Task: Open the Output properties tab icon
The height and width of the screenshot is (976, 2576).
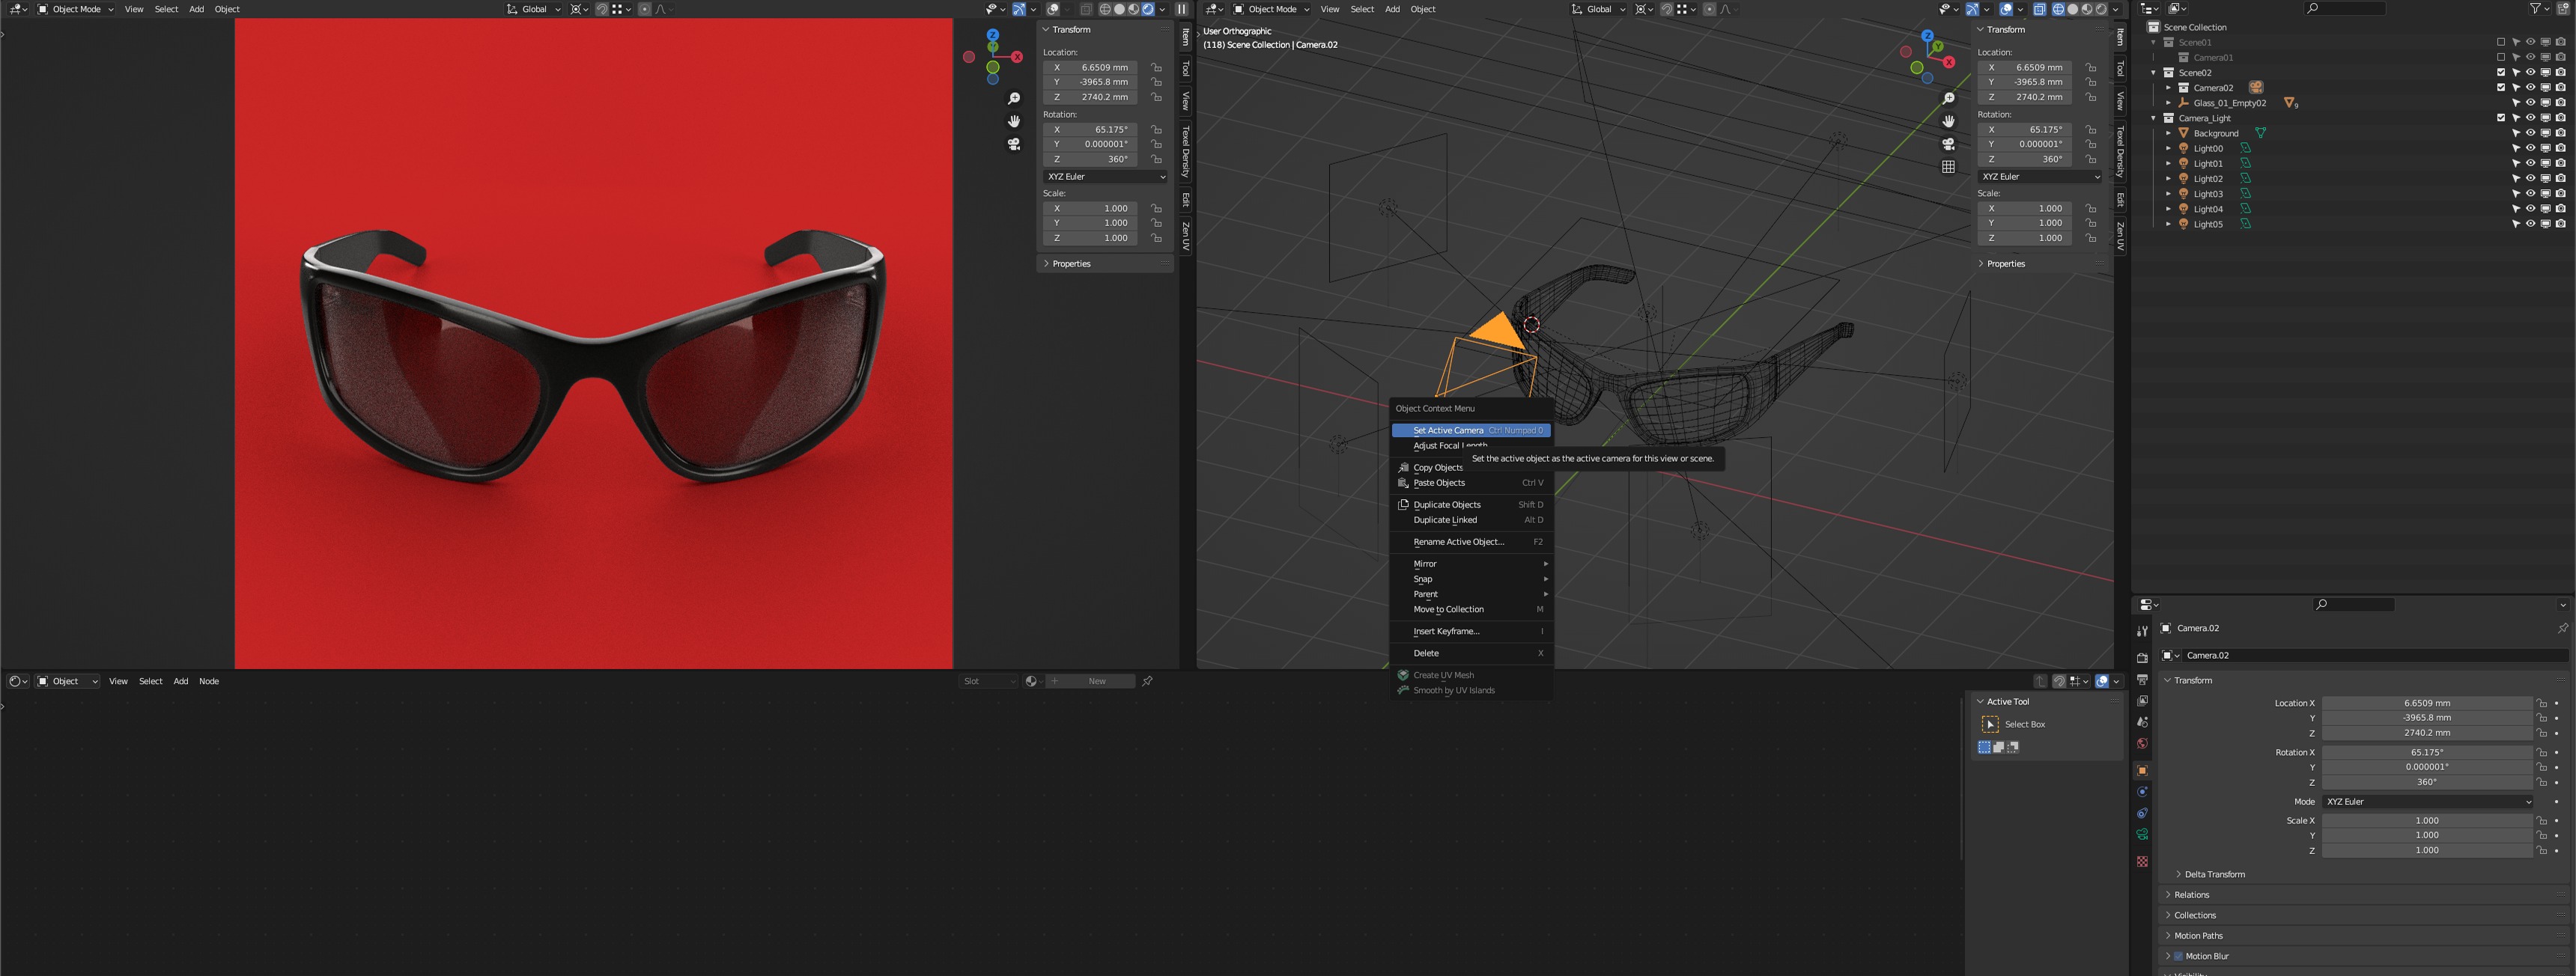Action: 2142,680
